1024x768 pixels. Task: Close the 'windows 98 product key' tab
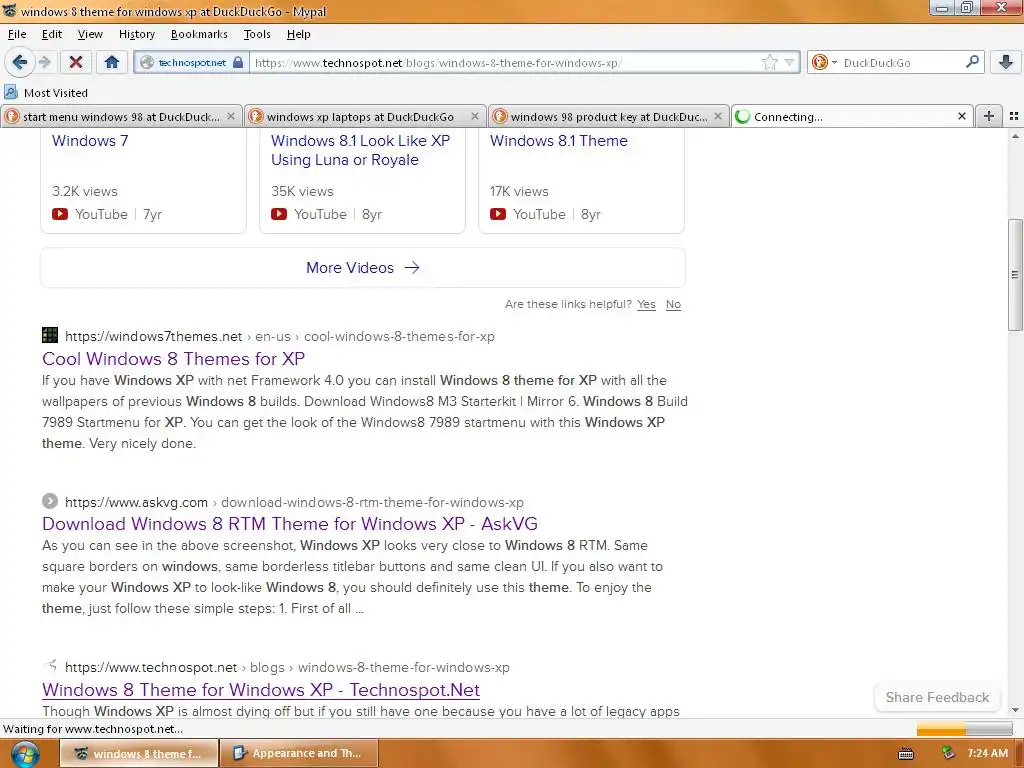[x=718, y=116]
